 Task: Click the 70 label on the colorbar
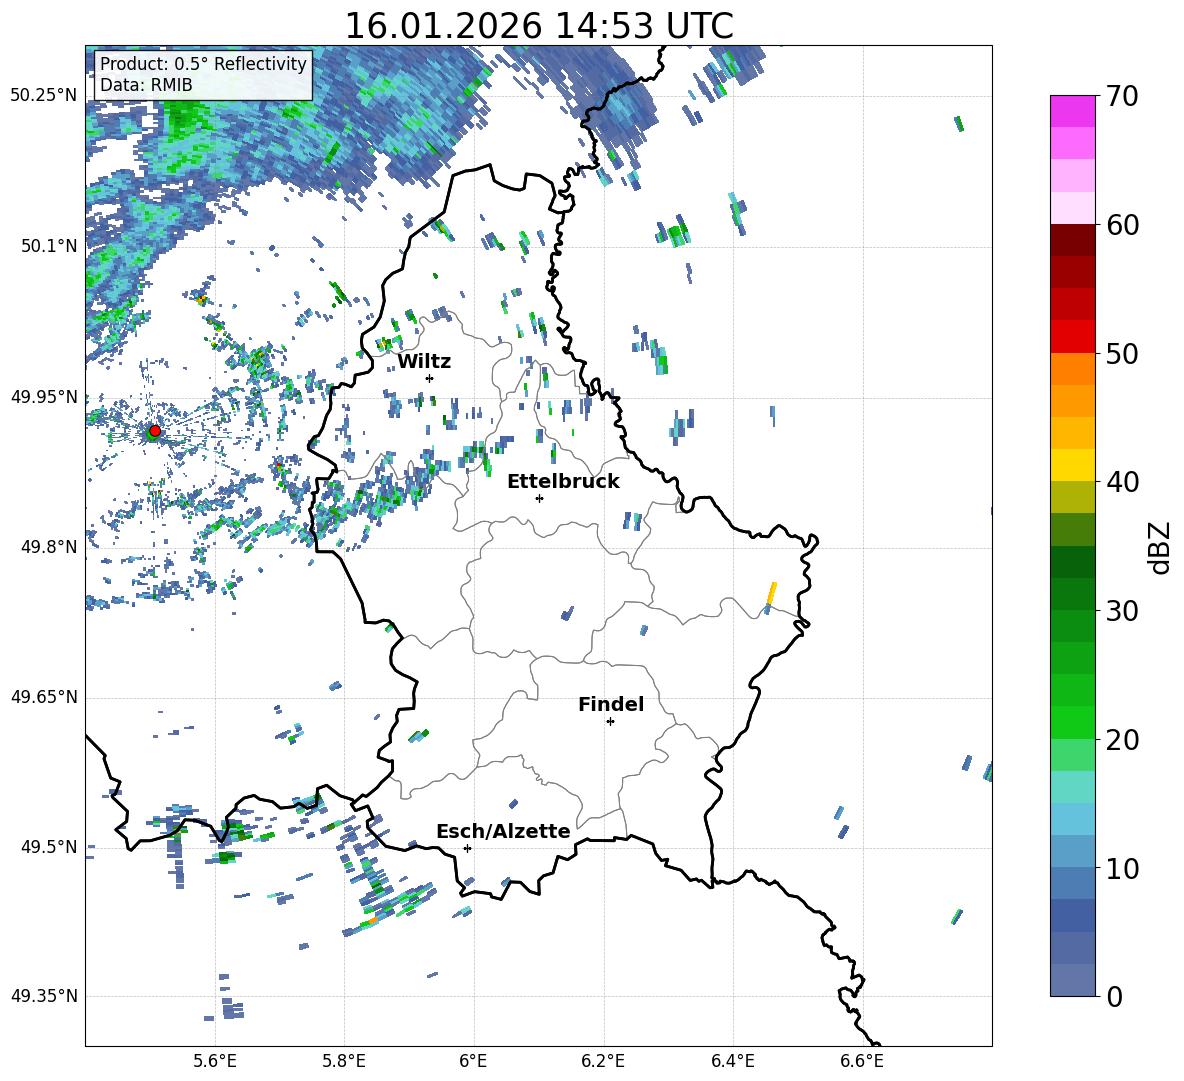point(1122,97)
